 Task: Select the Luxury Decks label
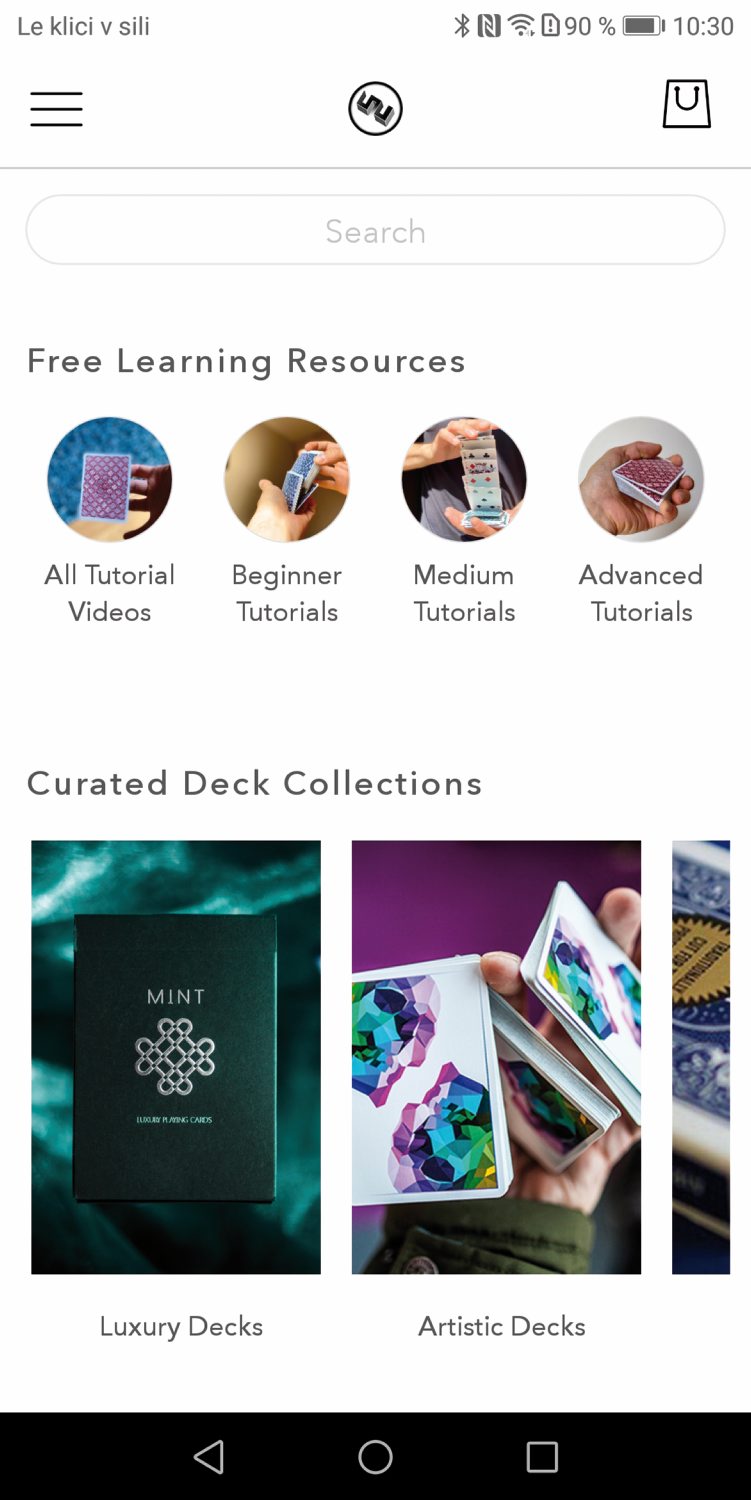(x=181, y=1327)
